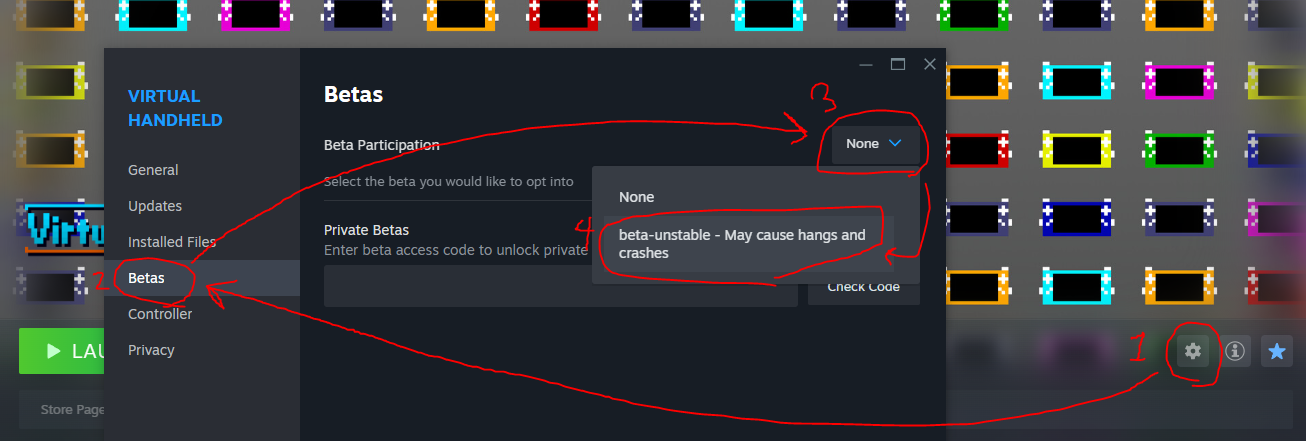1306x441 pixels.
Task: Click the favorite star icon
Action: click(x=1277, y=351)
